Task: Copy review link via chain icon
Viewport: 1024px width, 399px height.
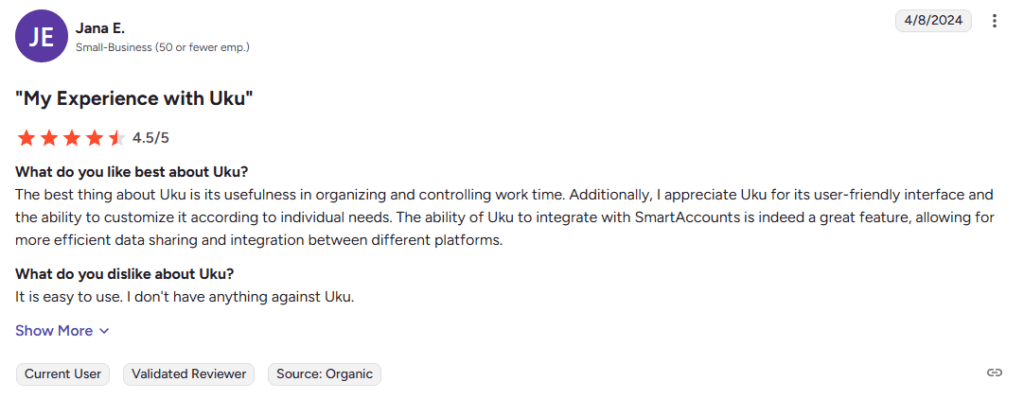Action: (994, 373)
